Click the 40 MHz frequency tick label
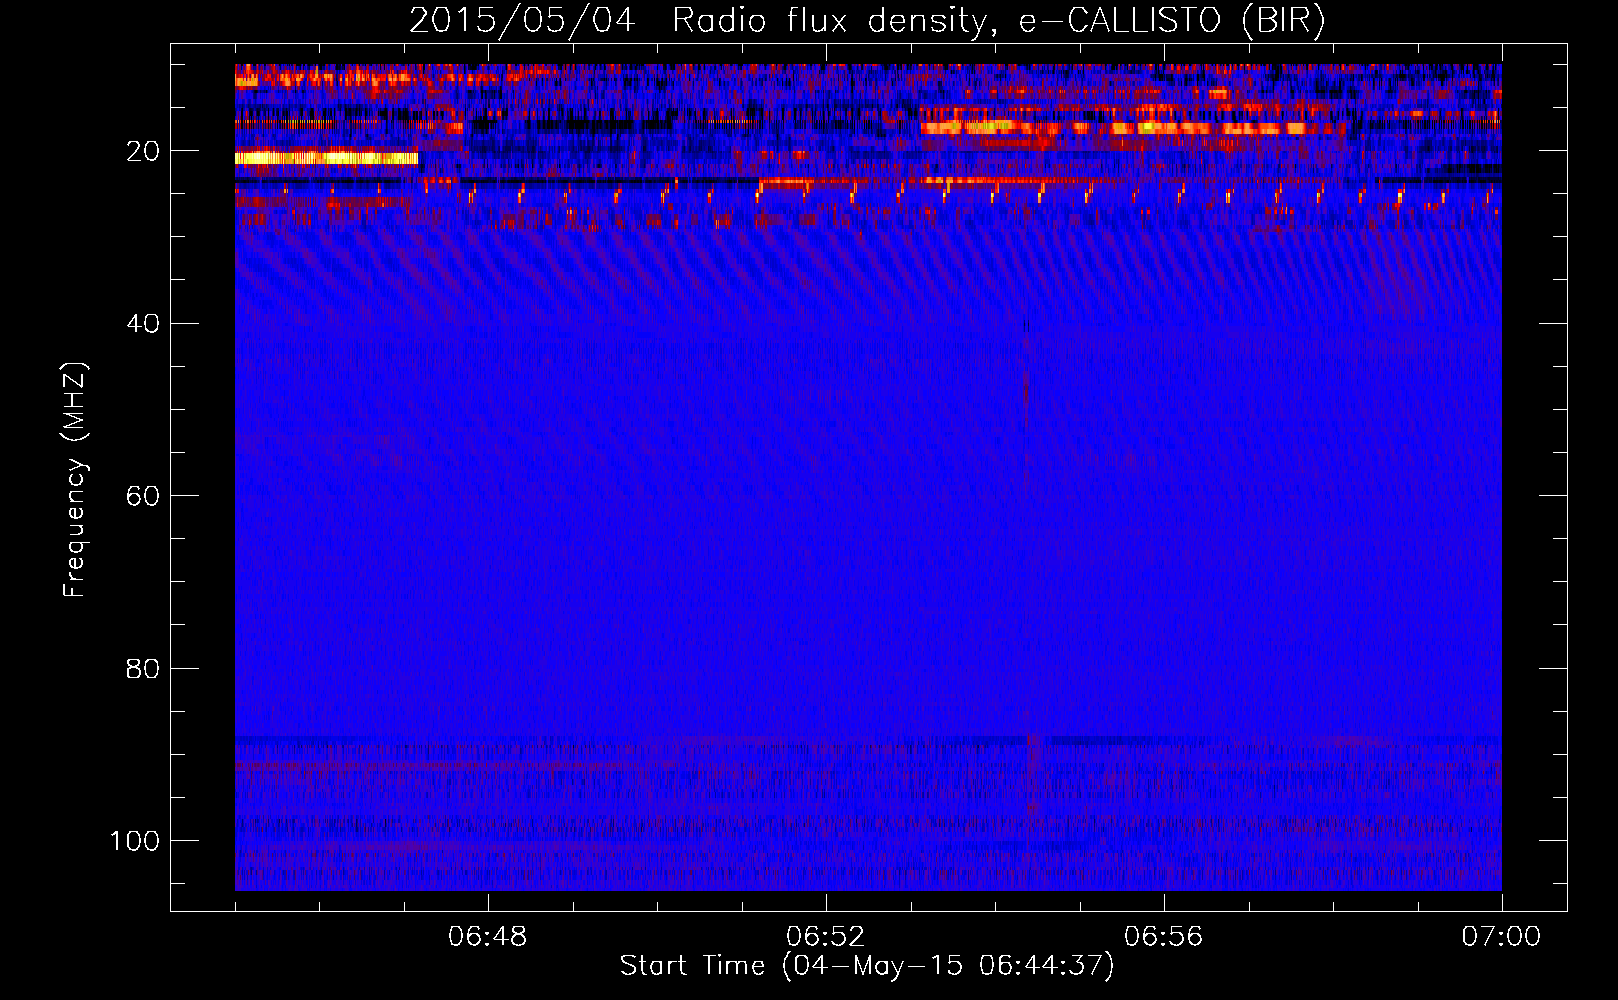 coord(143,323)
